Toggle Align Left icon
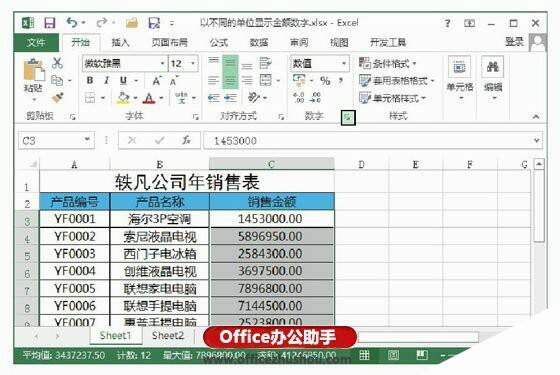The height and width of the screenshot is (375, 560). pyautogui.click(x=214, y=80)
